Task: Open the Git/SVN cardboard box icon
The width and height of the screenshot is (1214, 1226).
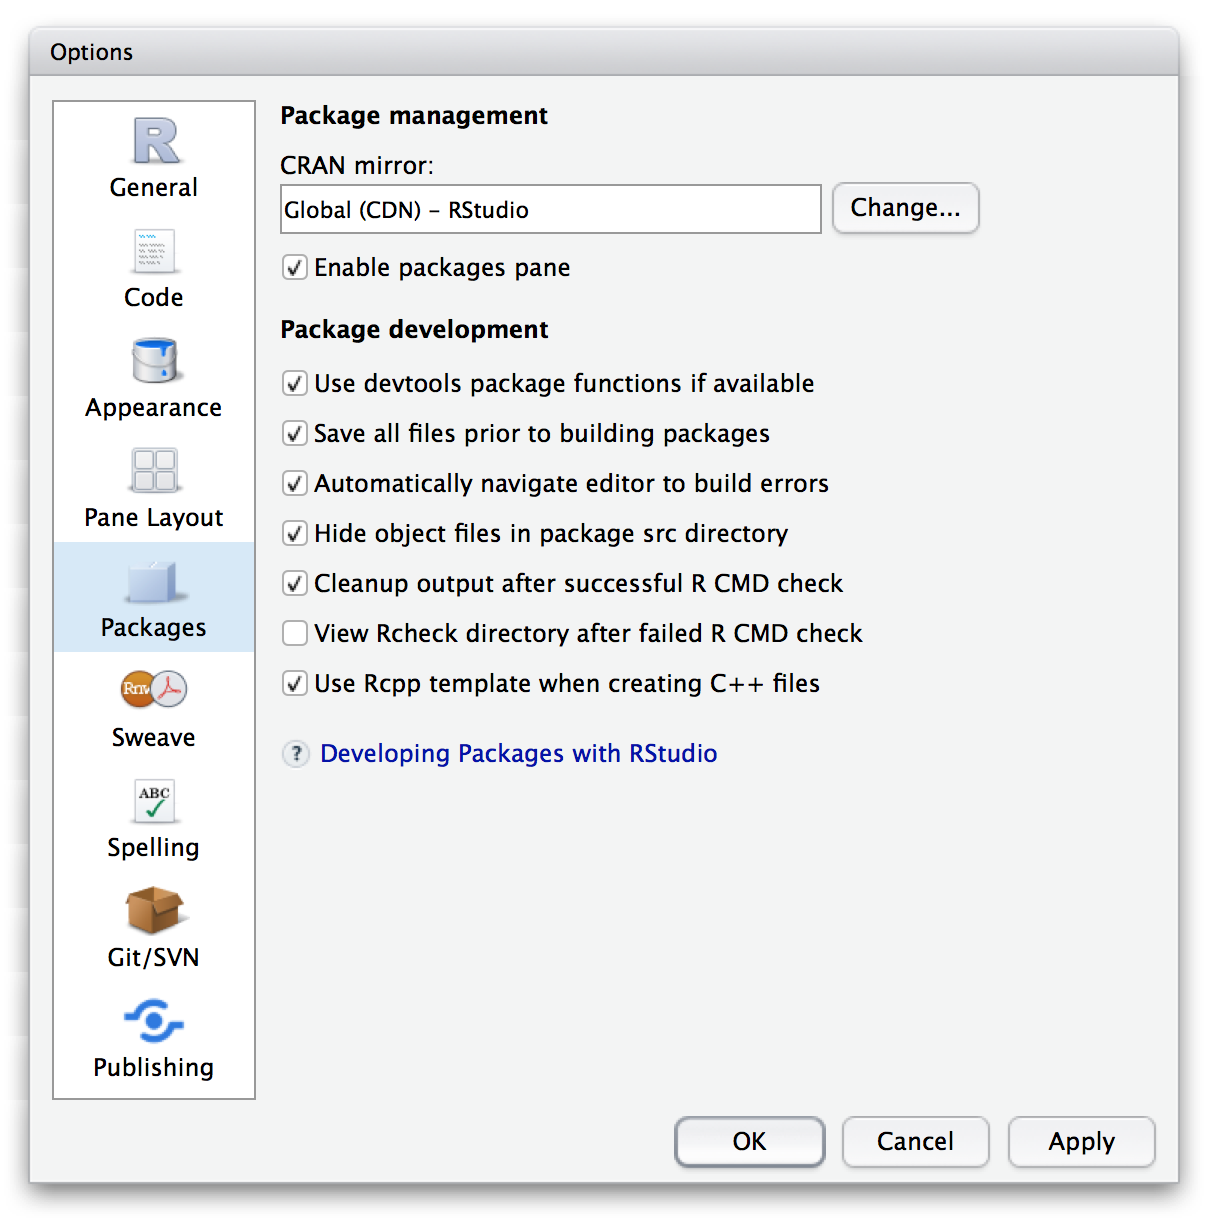Action: click(154, 910)
